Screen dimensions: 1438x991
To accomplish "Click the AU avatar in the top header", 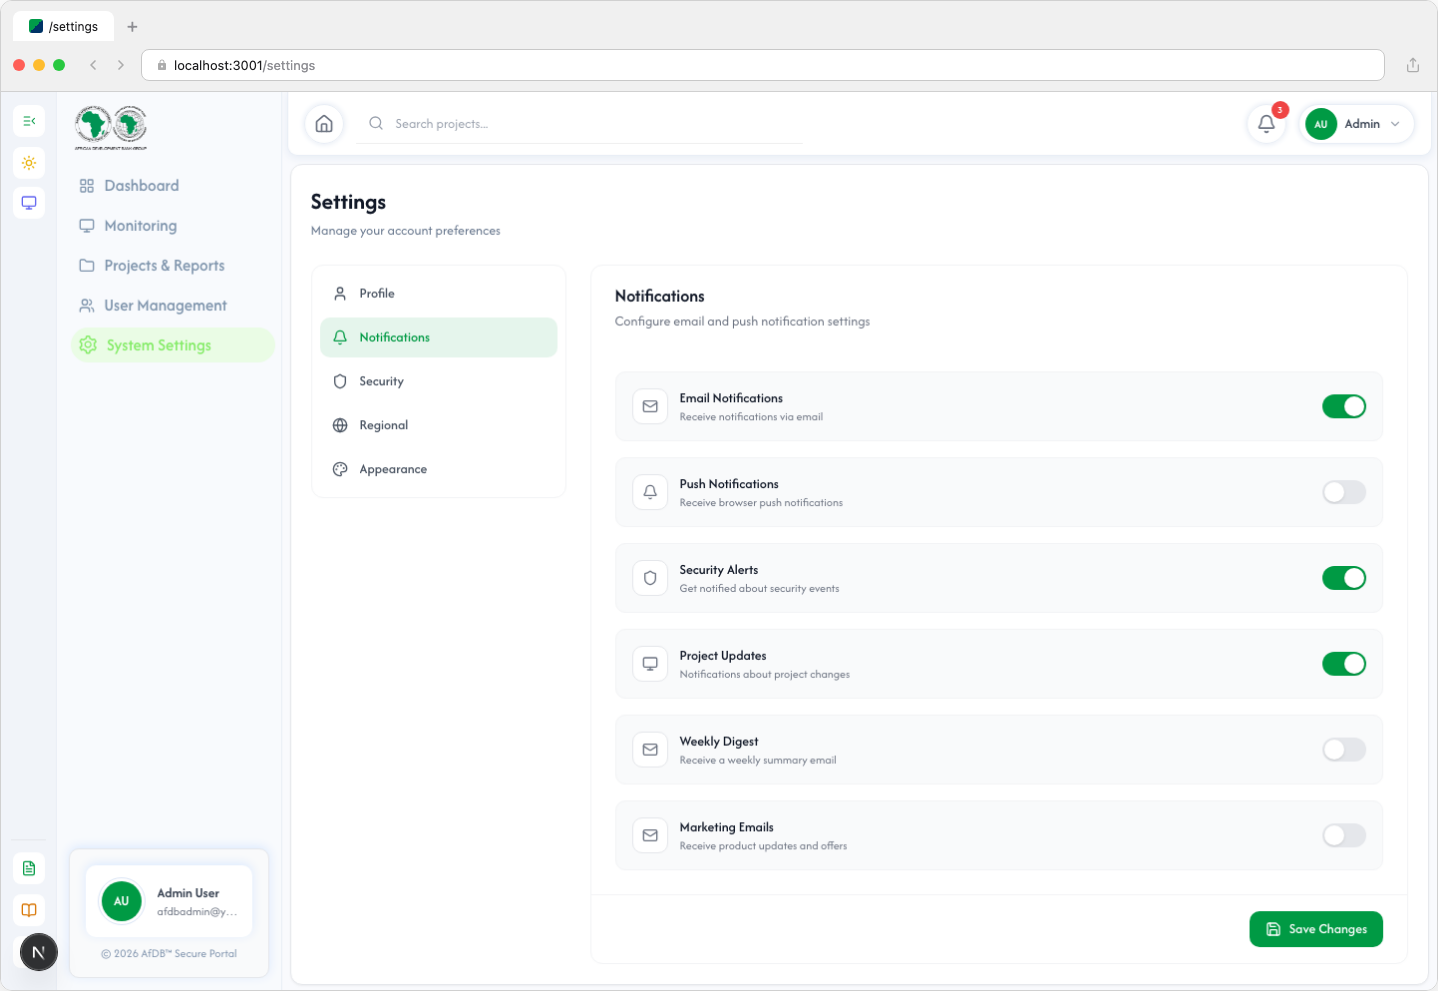I will point(1321,124).
